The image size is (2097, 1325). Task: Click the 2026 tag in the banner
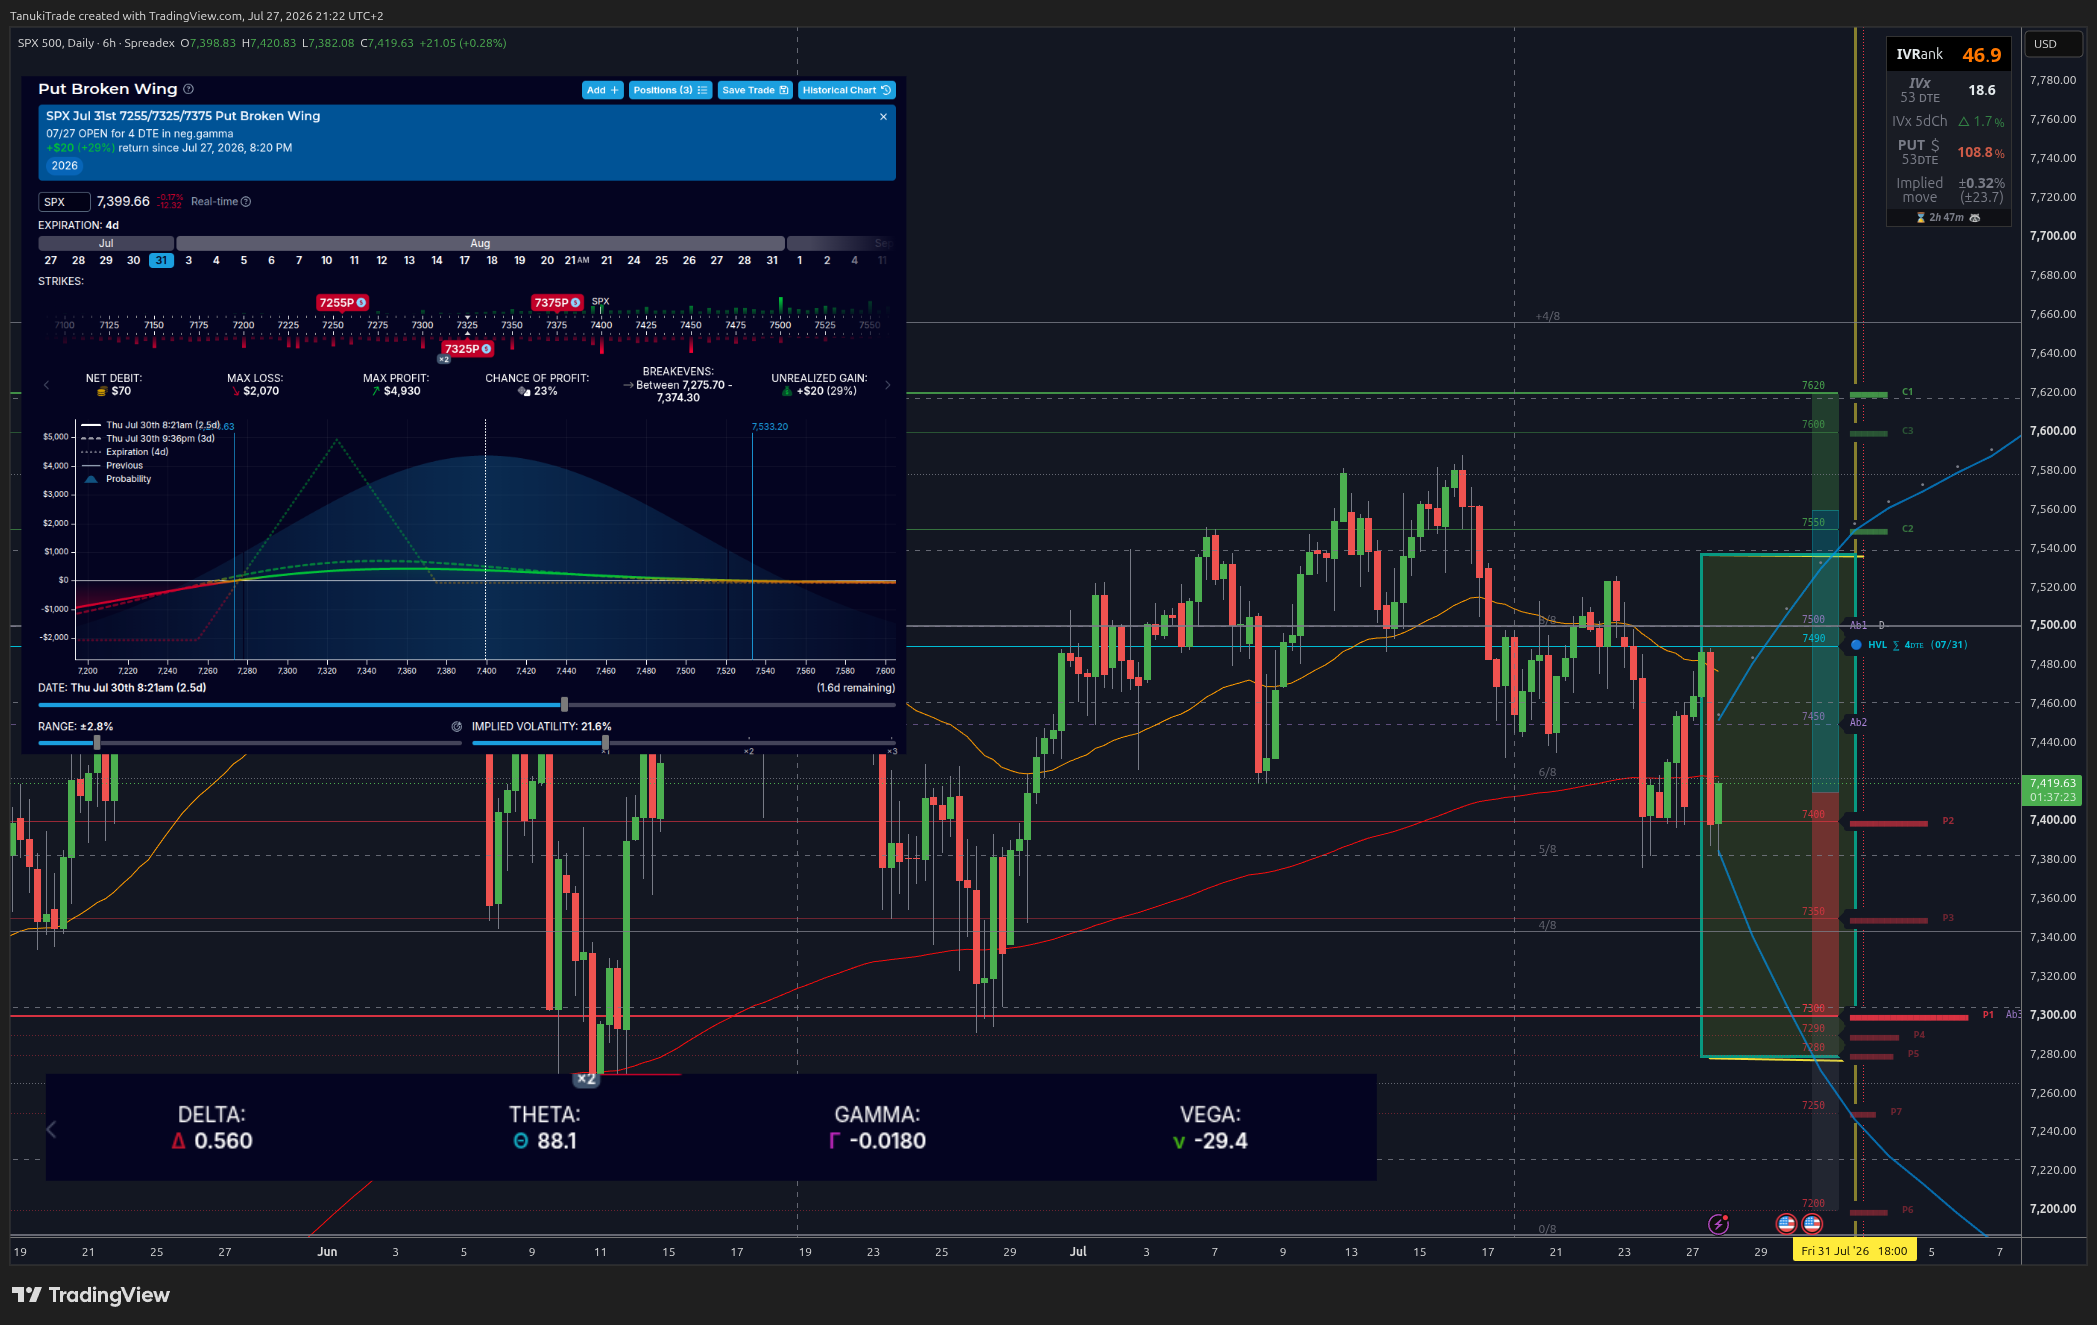pos(64,166)
